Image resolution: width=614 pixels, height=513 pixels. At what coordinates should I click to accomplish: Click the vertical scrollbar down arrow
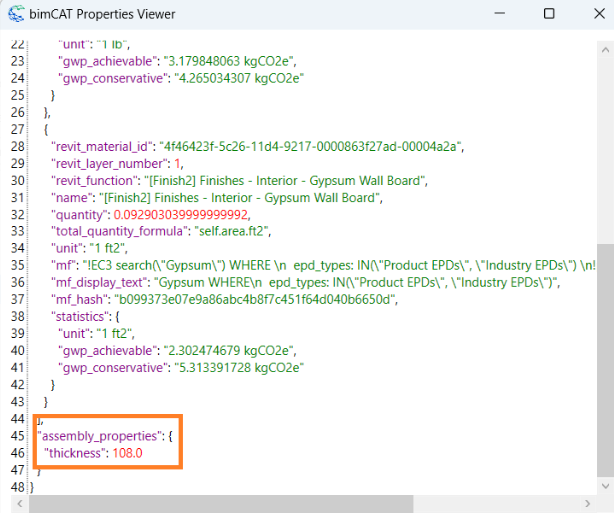604,486
